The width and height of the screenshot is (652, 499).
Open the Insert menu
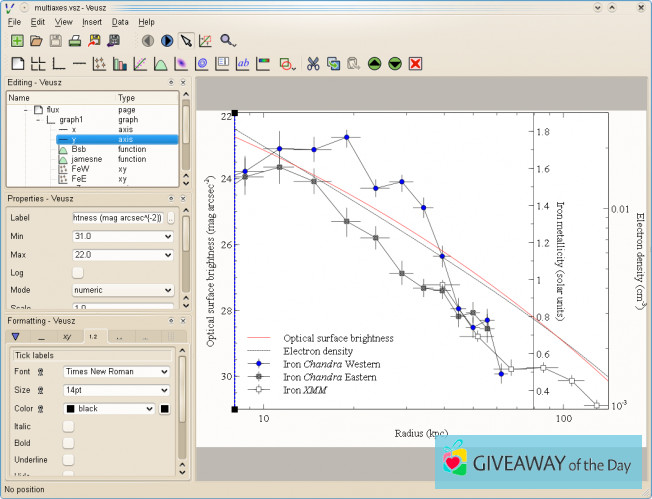pyautogui.click(x=92, y=22)
